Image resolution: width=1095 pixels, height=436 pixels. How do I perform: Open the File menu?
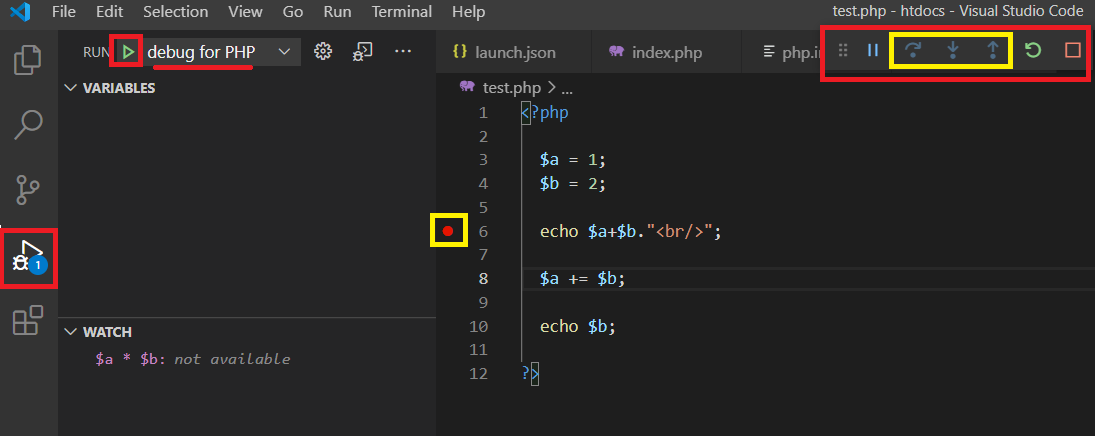(64, 12)
